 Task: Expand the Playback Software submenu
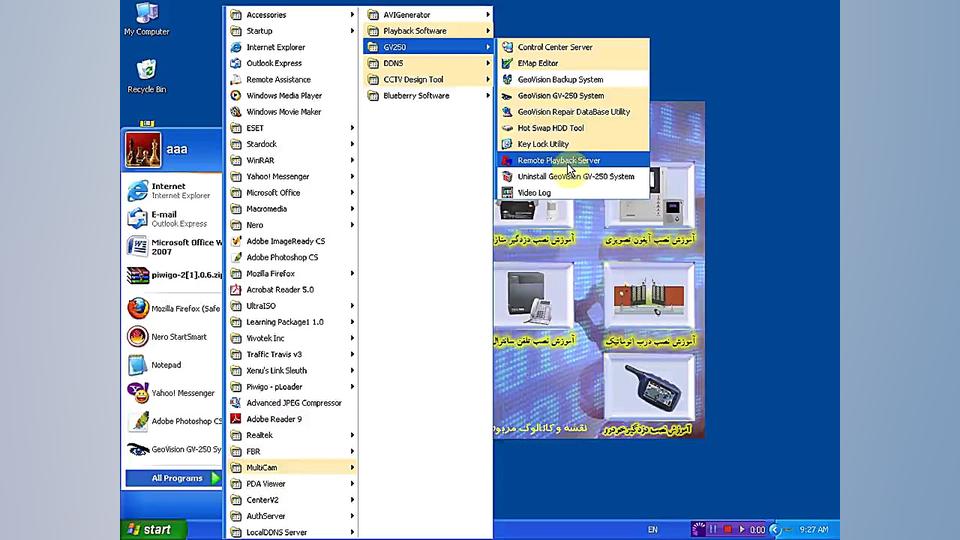(428, 31)
